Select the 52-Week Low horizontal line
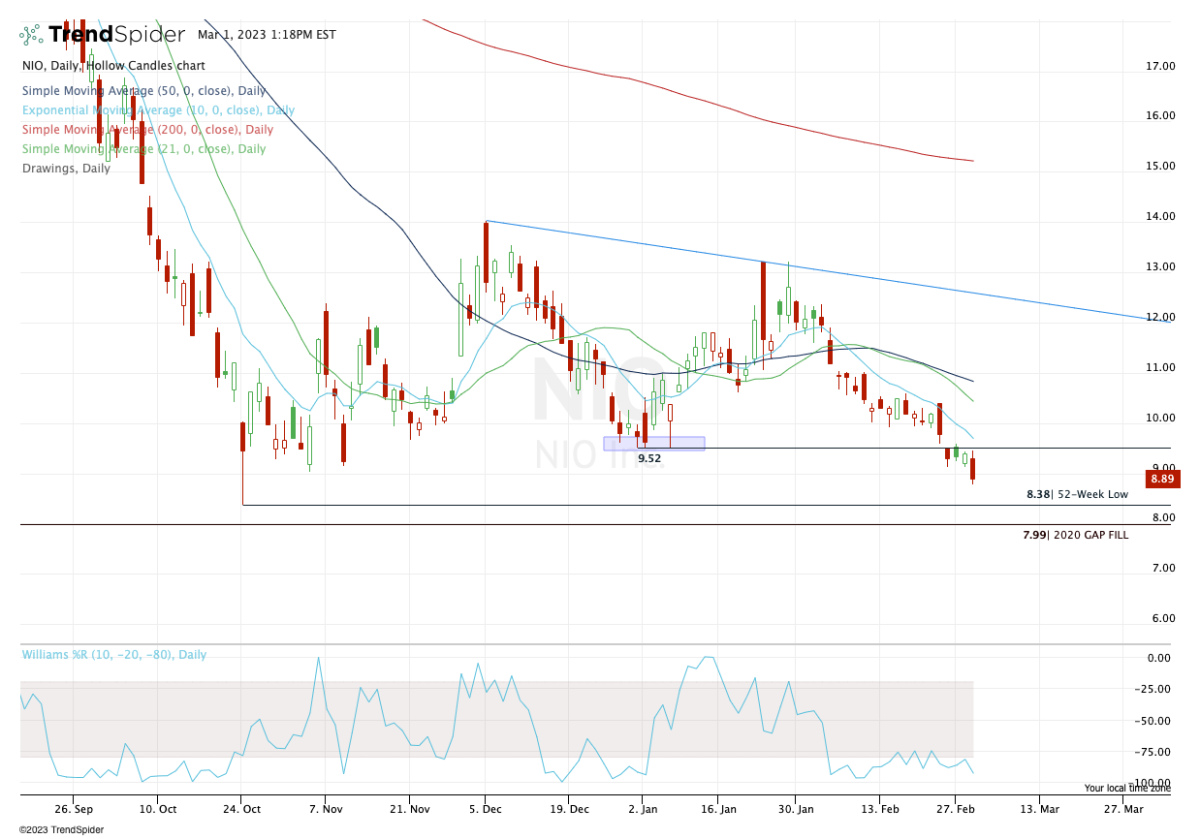 point(600,505)
